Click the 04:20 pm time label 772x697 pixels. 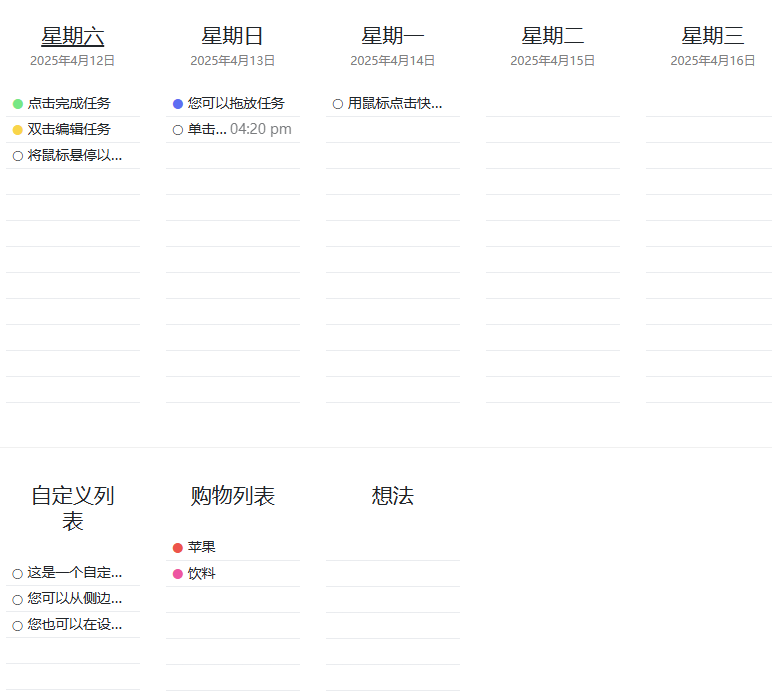point(261,129)
